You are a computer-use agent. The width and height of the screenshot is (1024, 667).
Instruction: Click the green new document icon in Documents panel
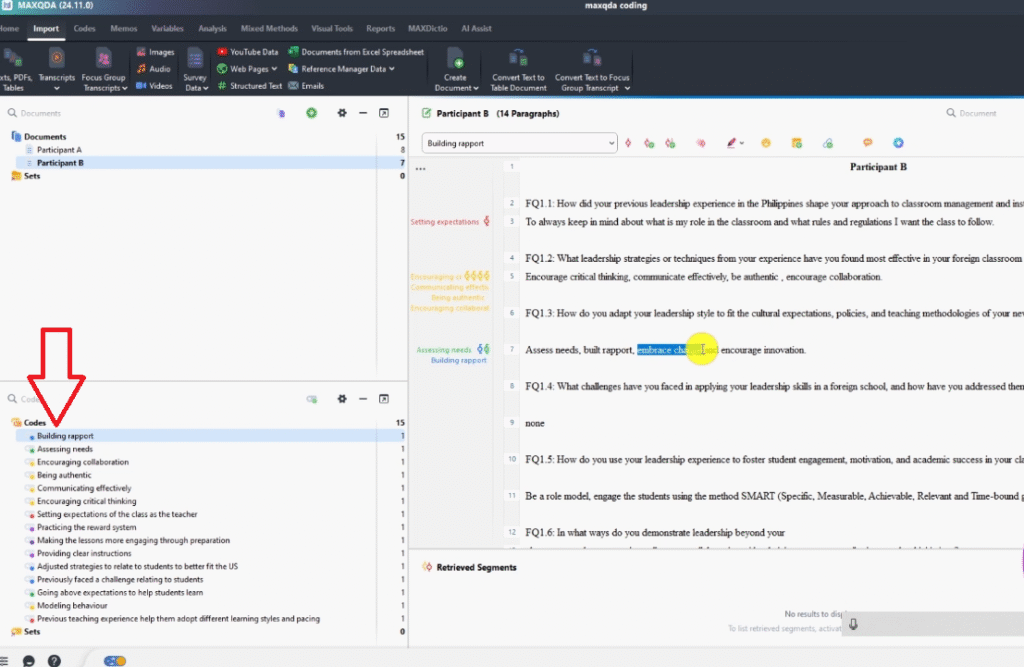point(312,114)
